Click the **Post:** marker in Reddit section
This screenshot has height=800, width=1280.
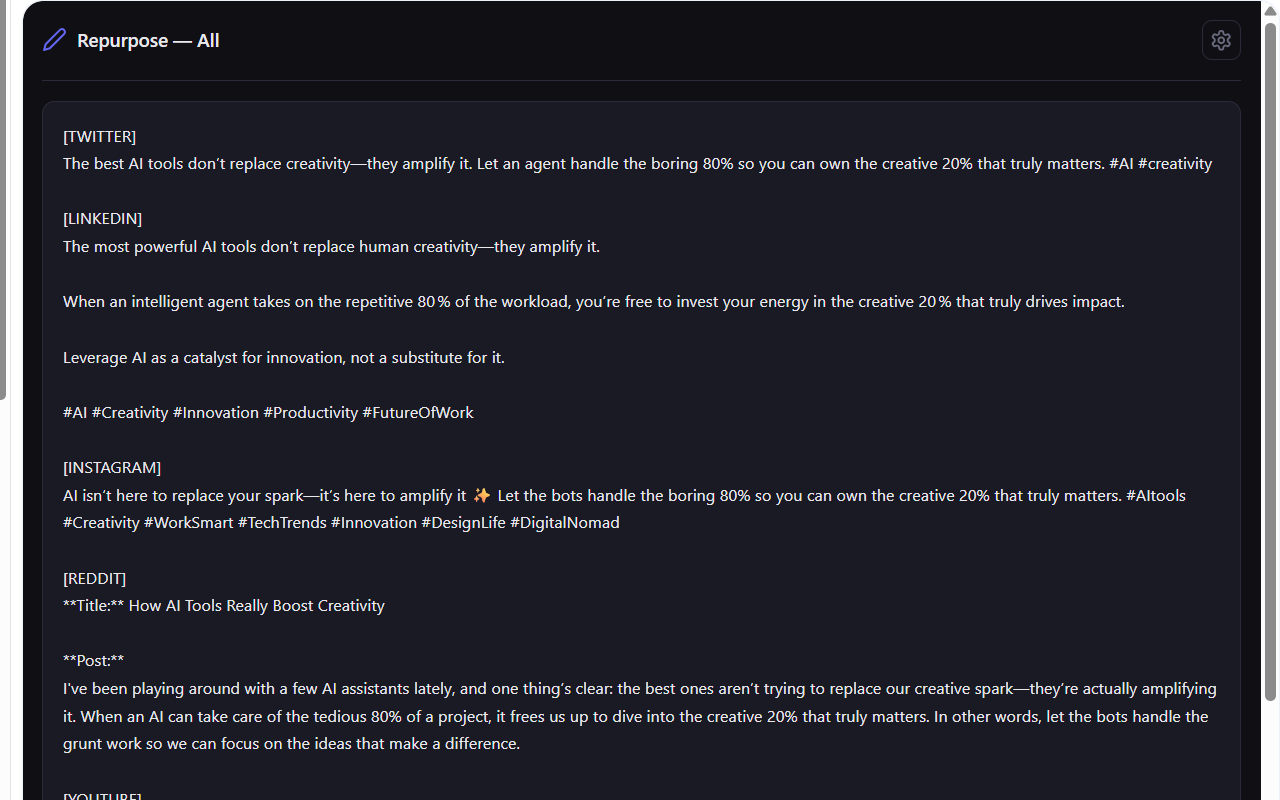coord(93,660)
